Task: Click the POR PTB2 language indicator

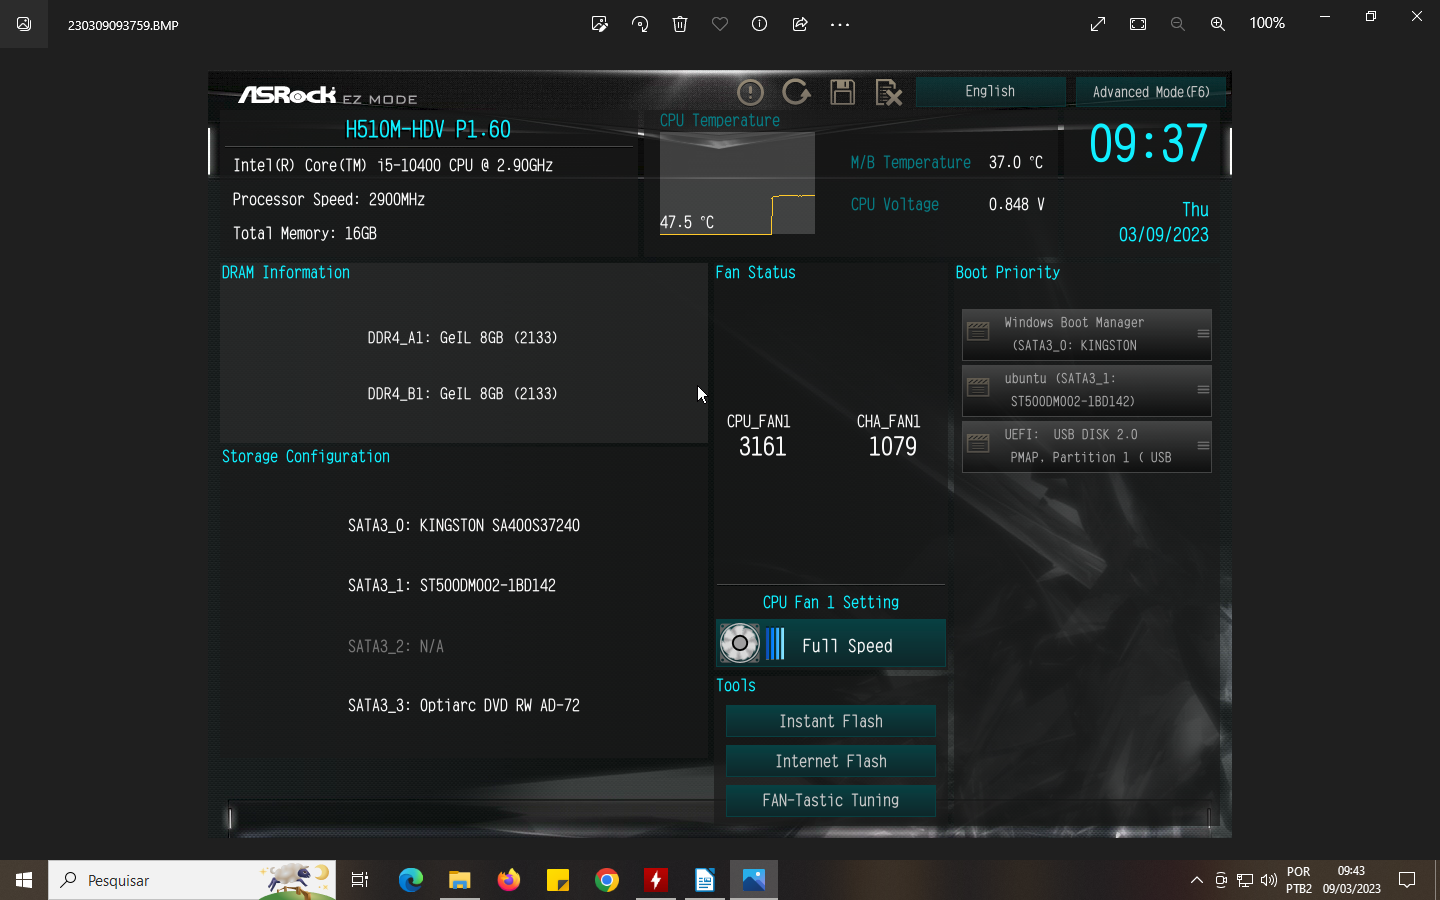Action: (x=1299, y=880)
